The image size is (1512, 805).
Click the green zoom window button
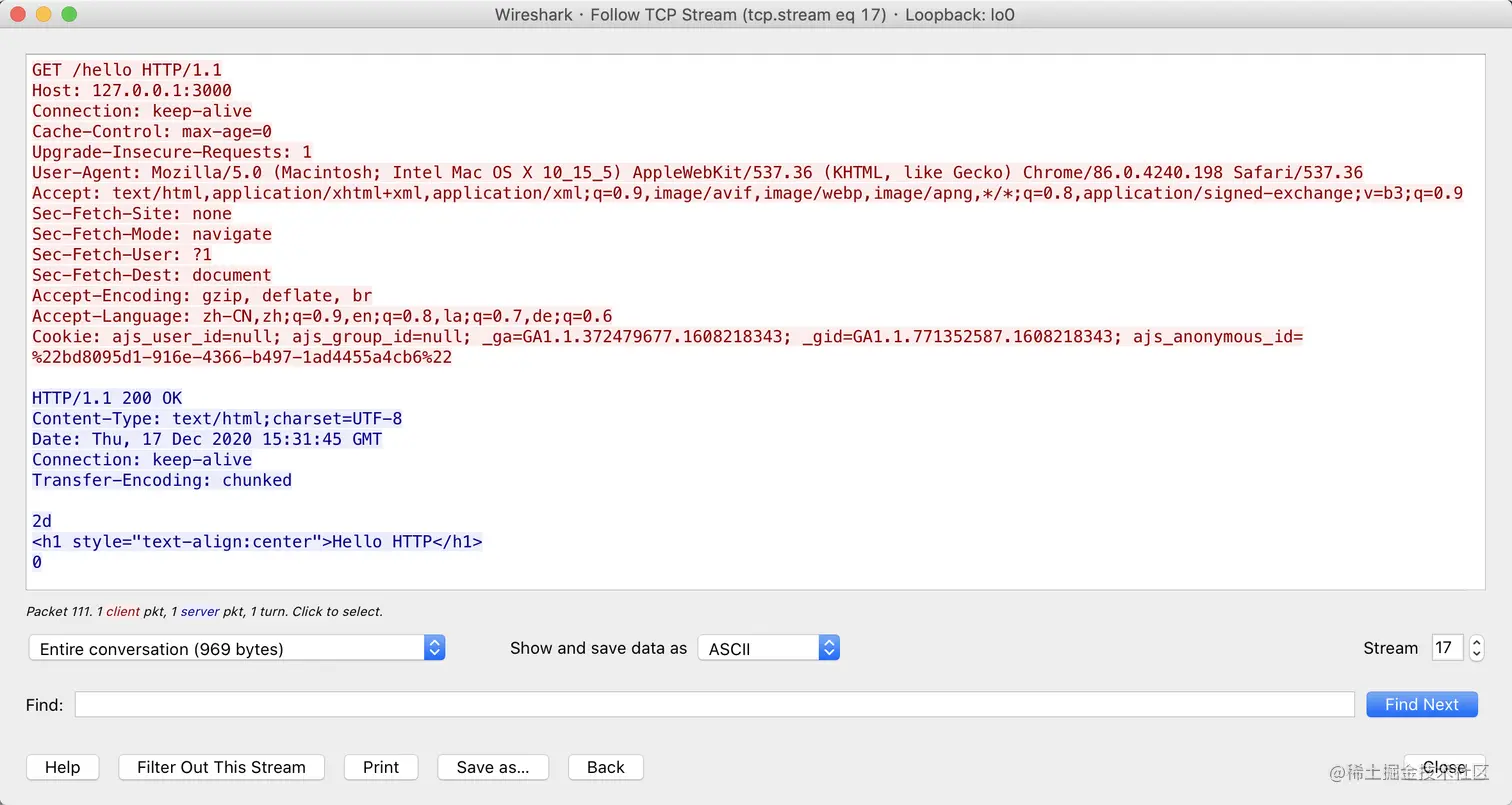pyautogui.click(x=69, y=15)
